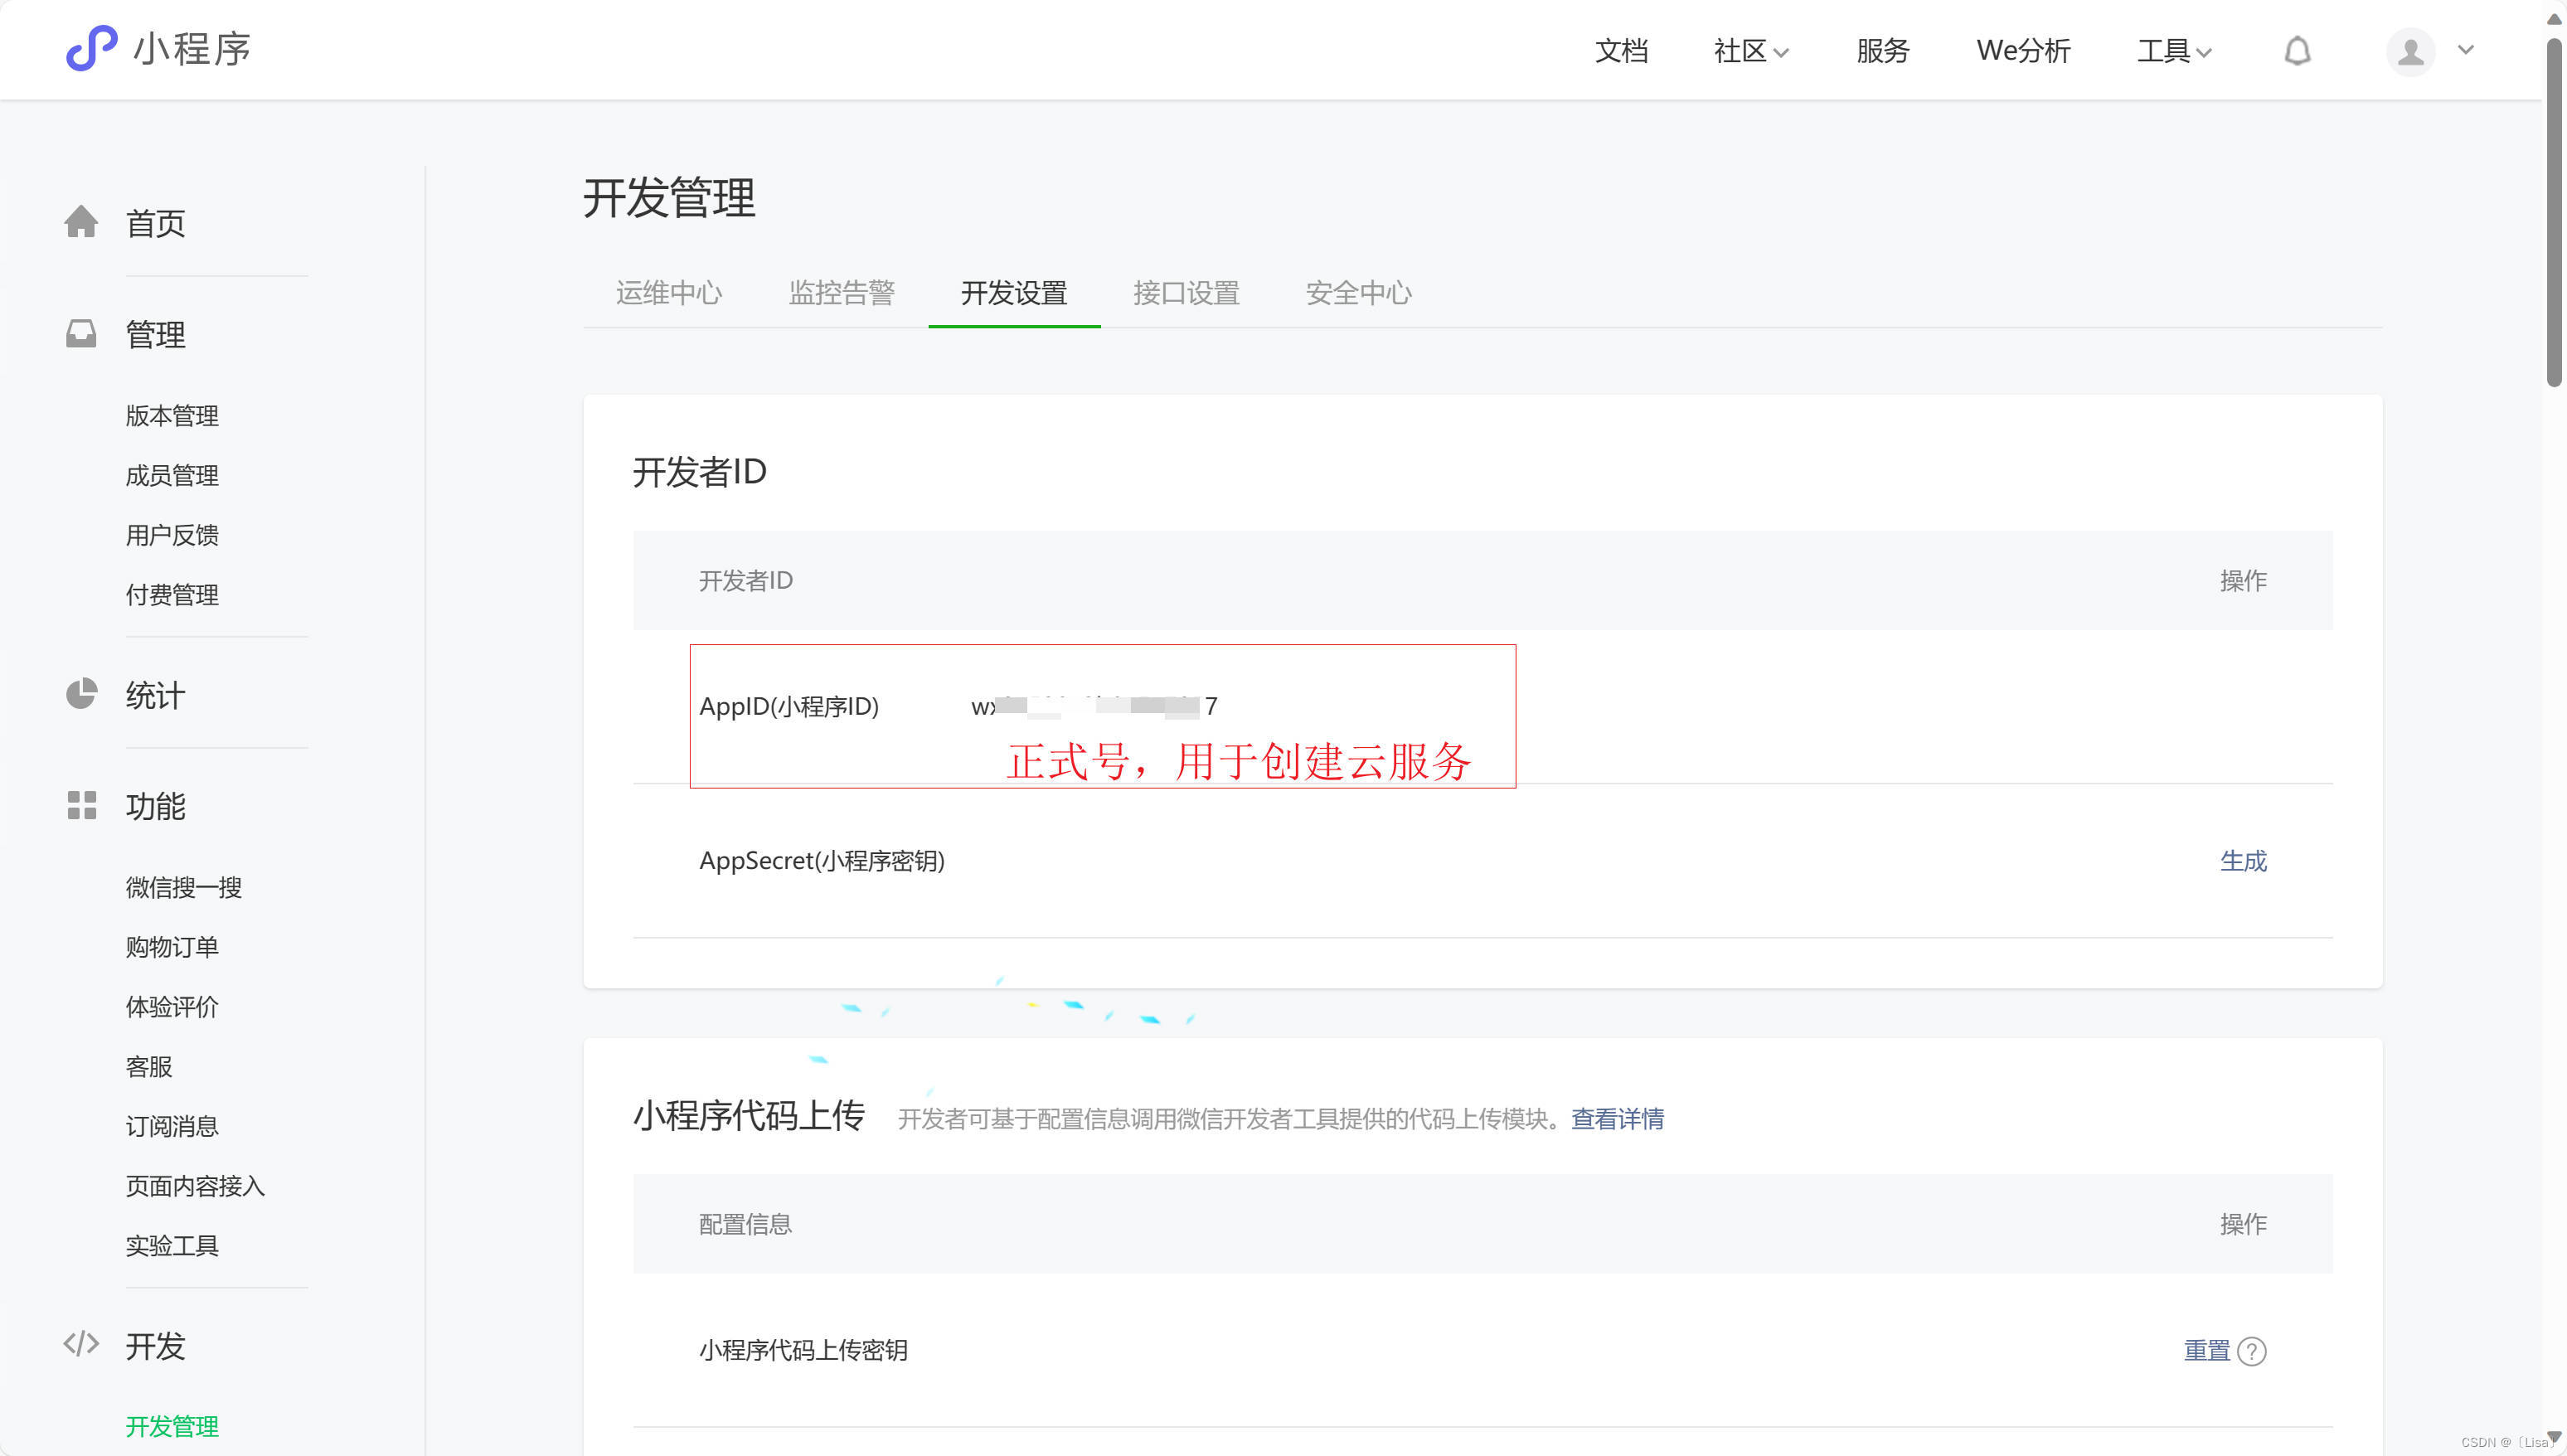Click 重置 for the upload key
2567x1456 pixels.
(x=2207, y=1351)
